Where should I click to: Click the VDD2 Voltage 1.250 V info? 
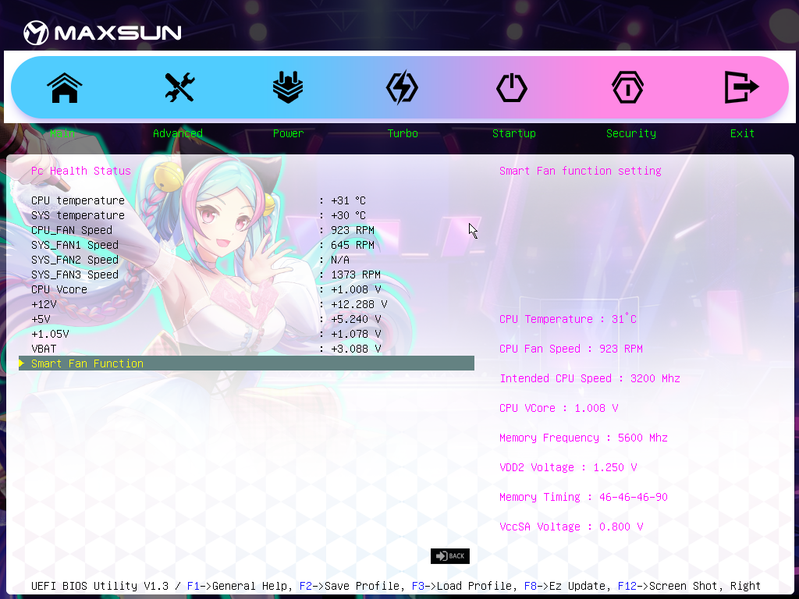click(x=568, y=468)
